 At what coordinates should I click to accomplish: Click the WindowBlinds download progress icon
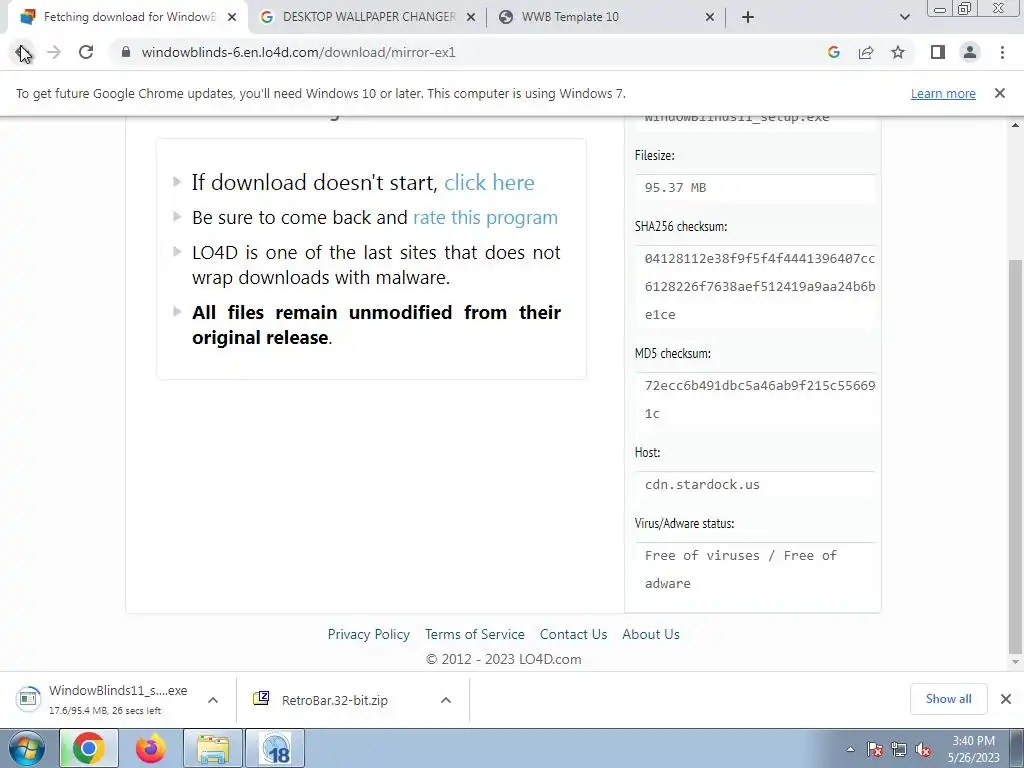(x=28, y=699)
